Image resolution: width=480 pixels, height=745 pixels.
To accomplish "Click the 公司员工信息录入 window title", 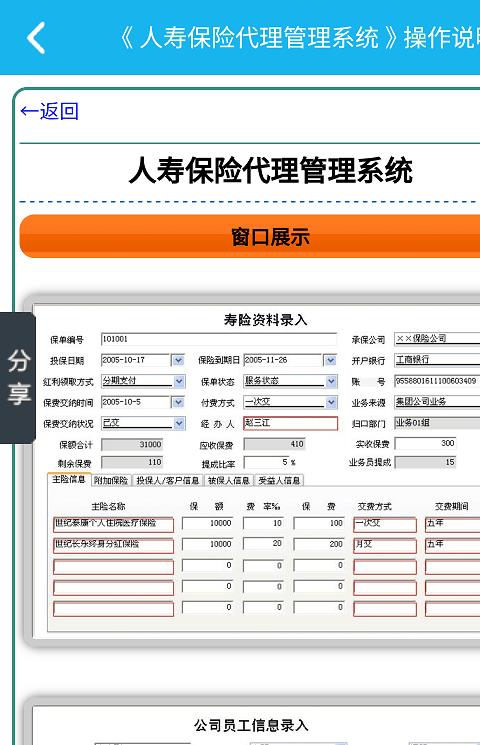I will (x=251, y=726).
